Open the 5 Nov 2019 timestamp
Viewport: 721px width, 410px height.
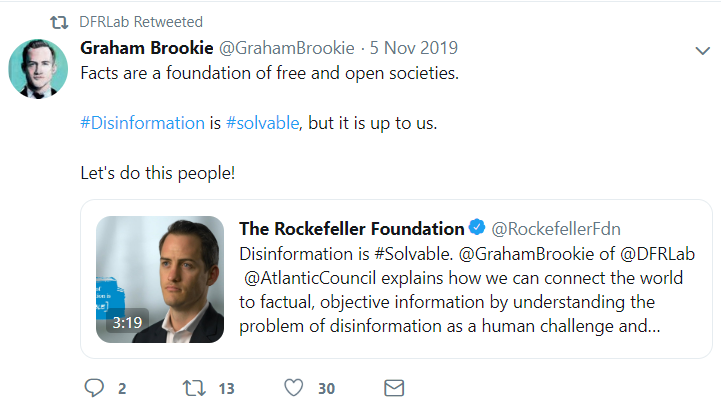click(x=416, y=48)
